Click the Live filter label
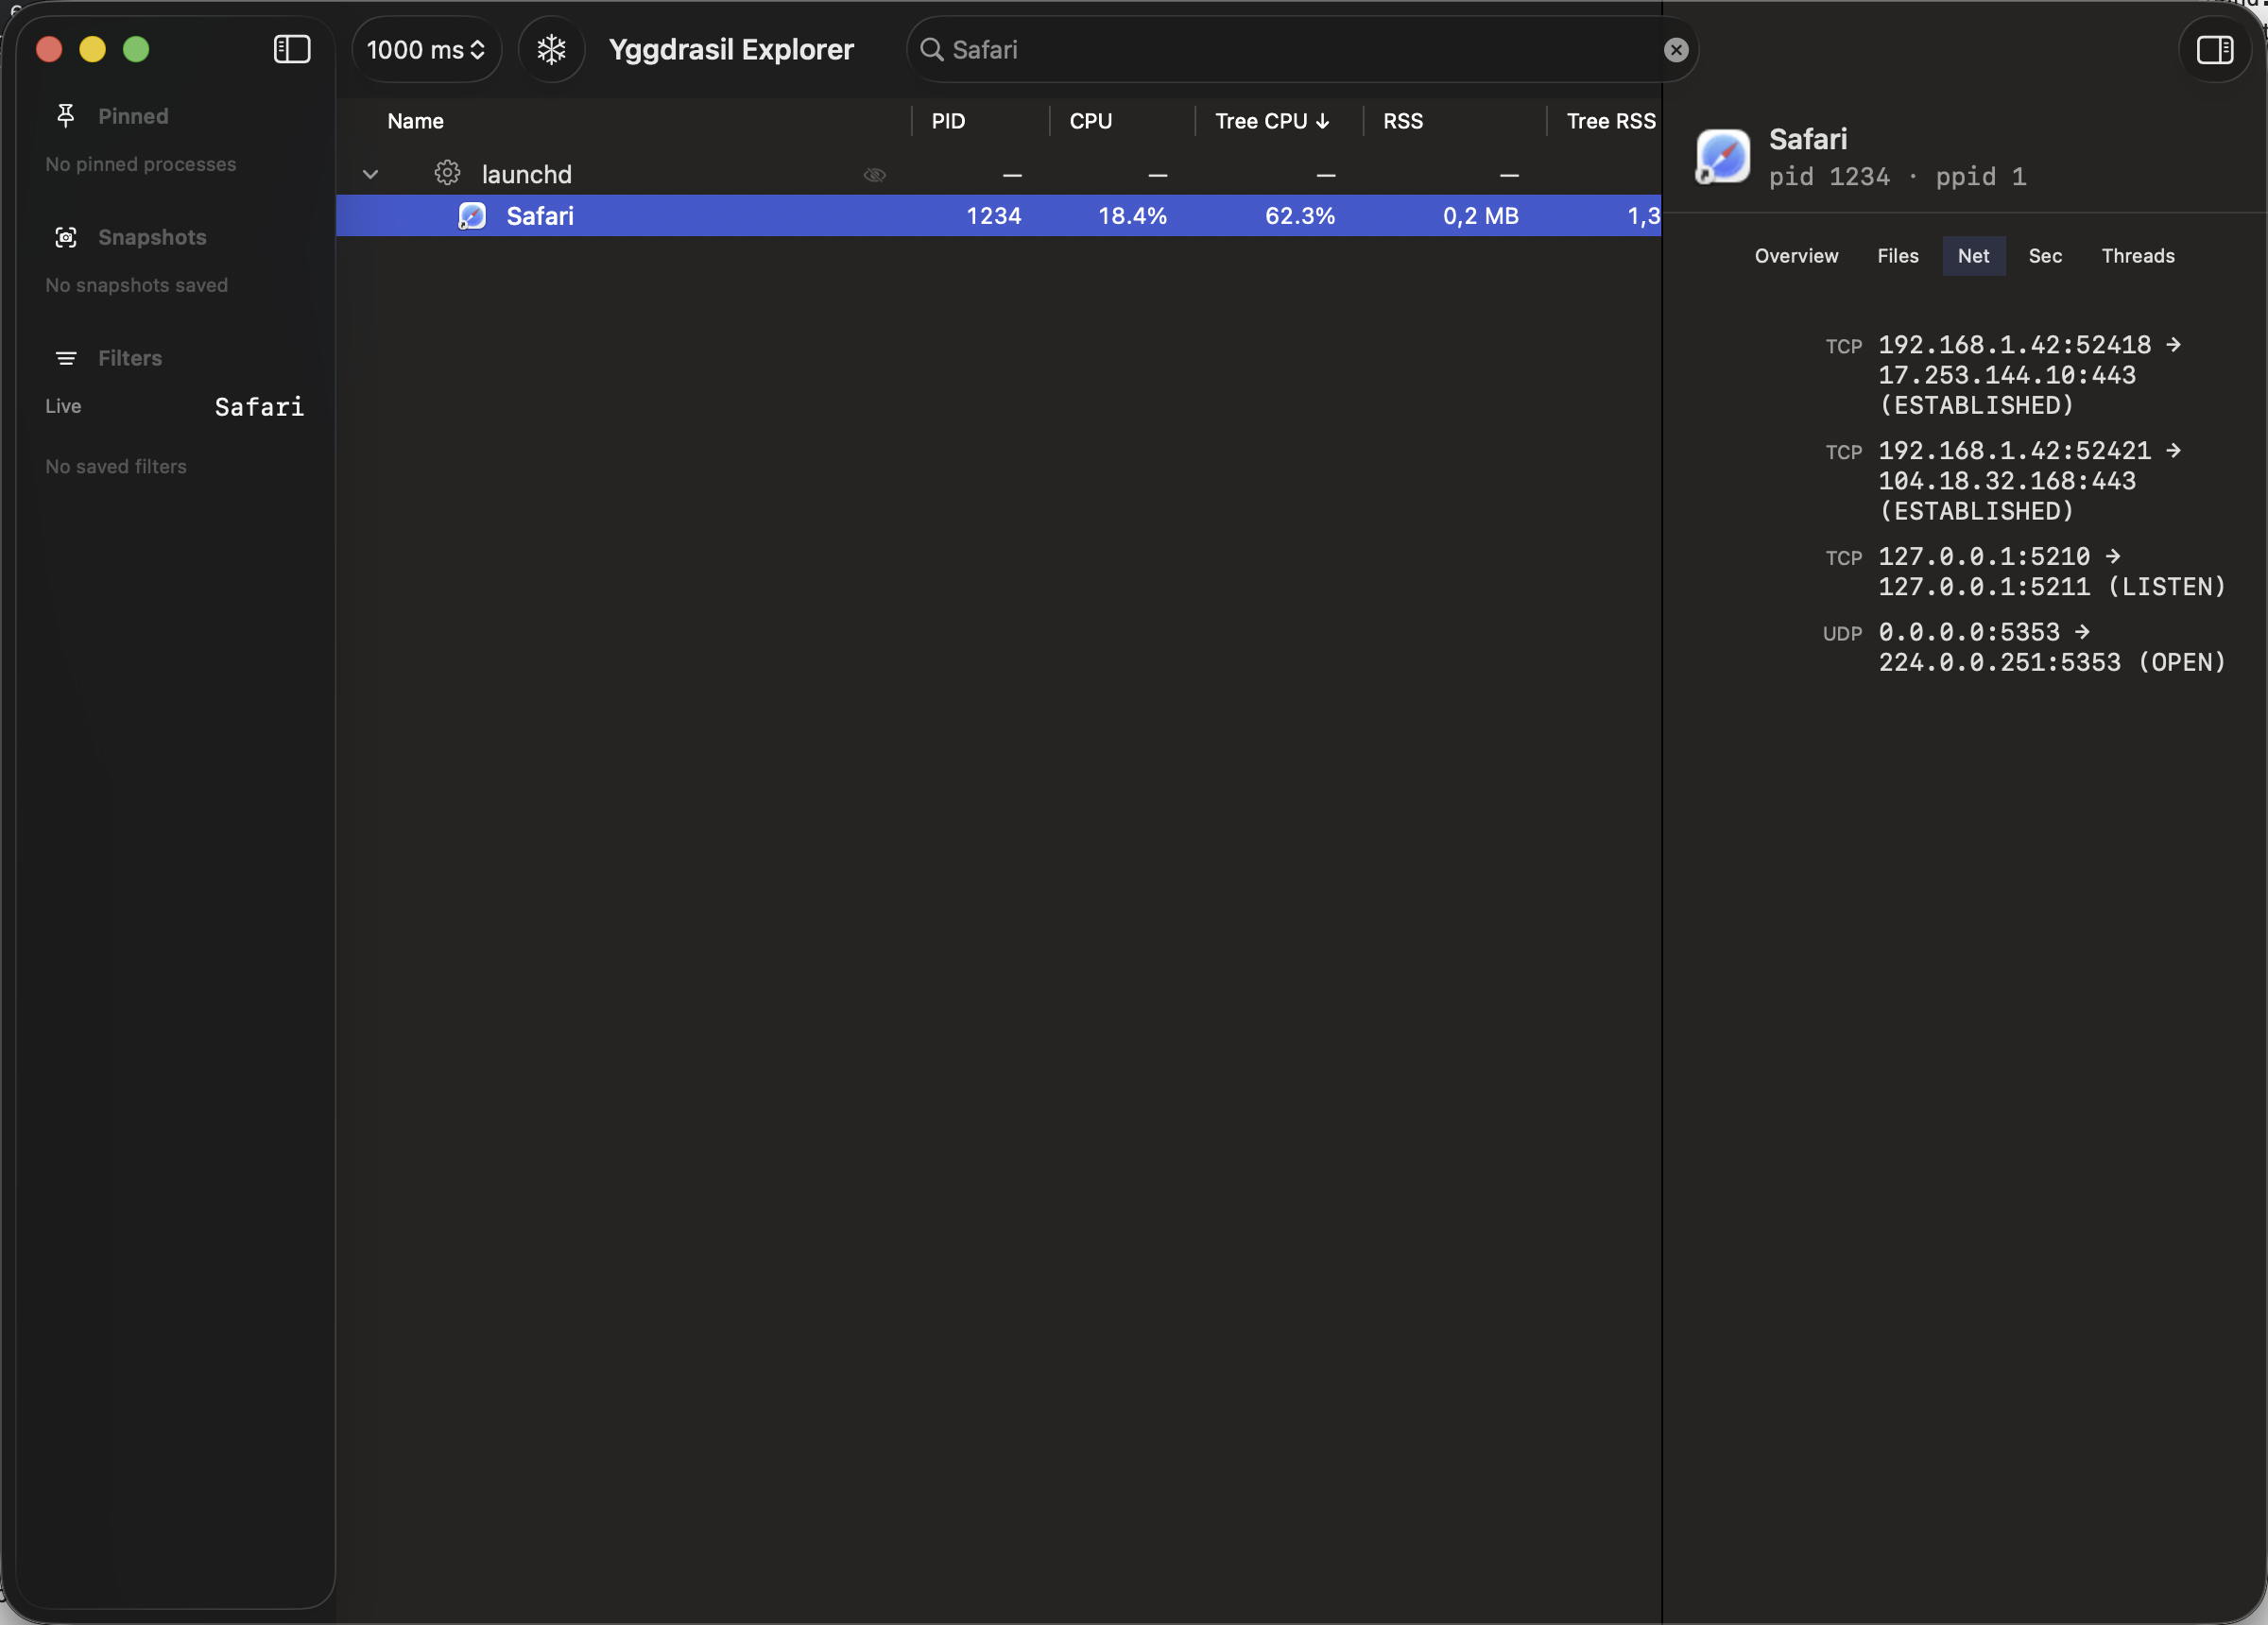This screenshot has height=1625, width=2268. point(63,406)
